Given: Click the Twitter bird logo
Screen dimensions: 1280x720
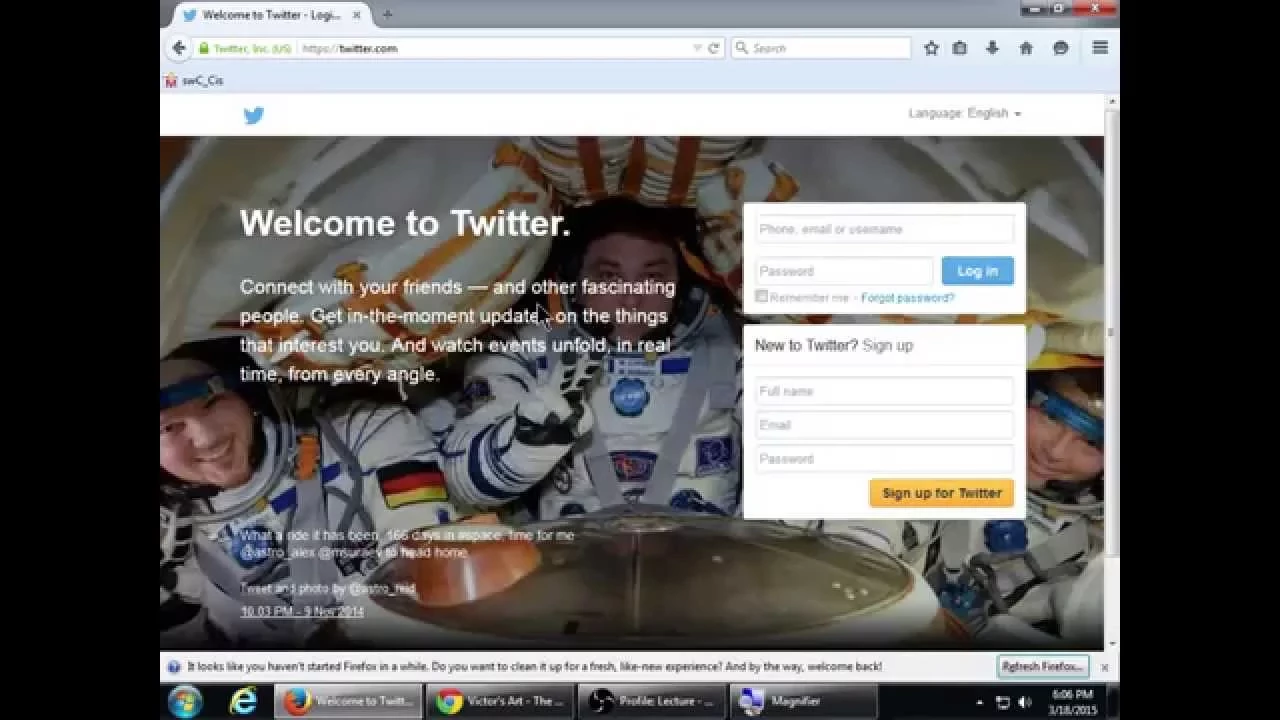Looking at the screenshot, I should [x=254, y=115].
